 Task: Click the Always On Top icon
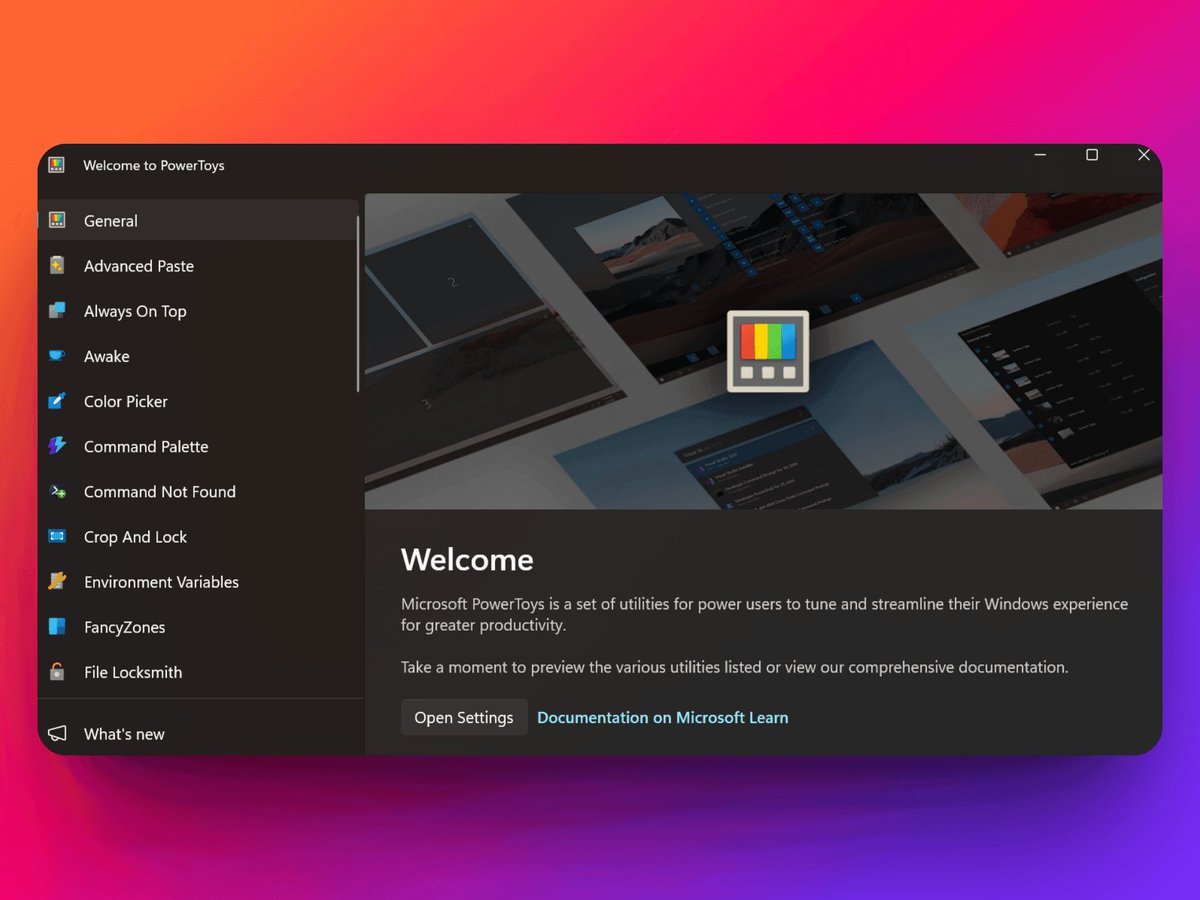point(57,311)
